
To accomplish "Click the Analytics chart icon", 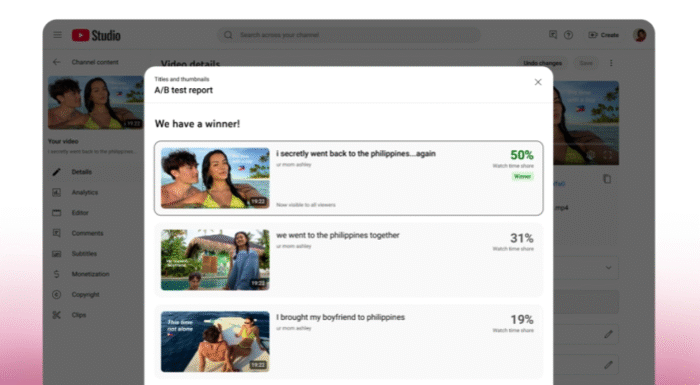I will click(x=56, y=192).
